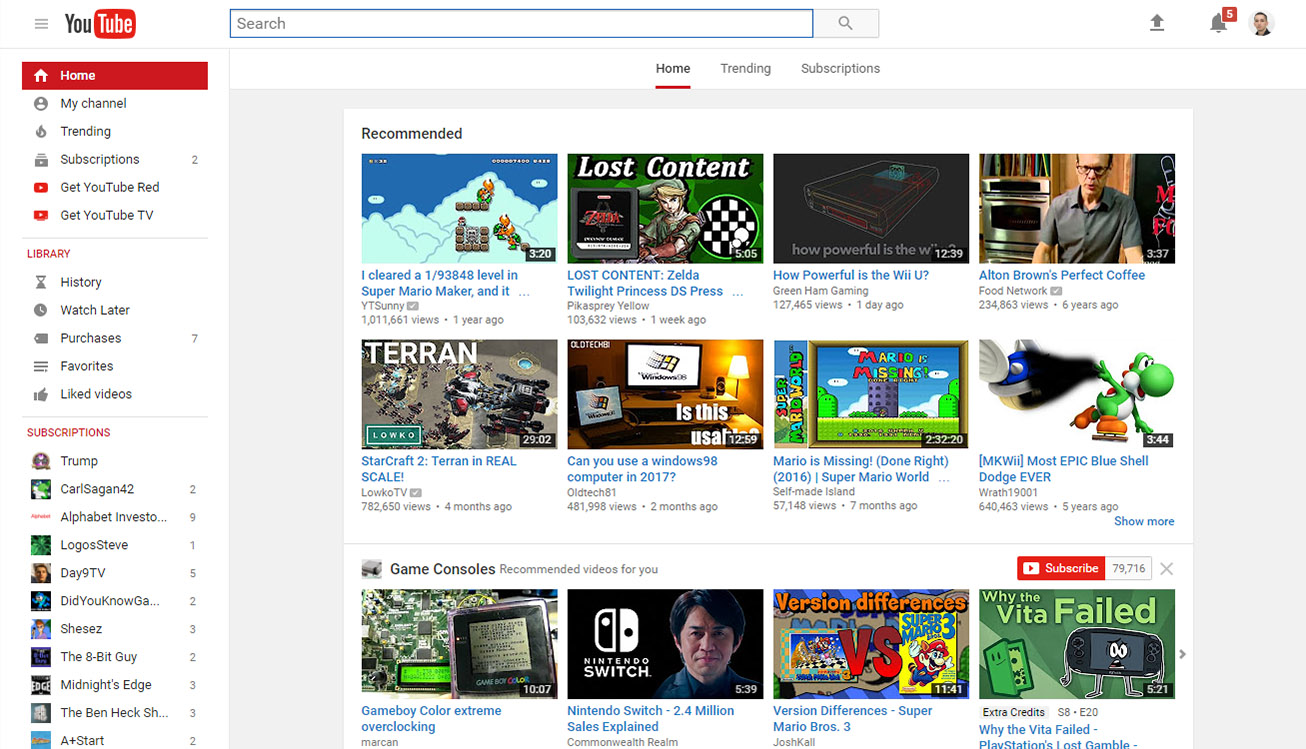Open the notifications bell showing 5 alerts

click(1219, 23)
